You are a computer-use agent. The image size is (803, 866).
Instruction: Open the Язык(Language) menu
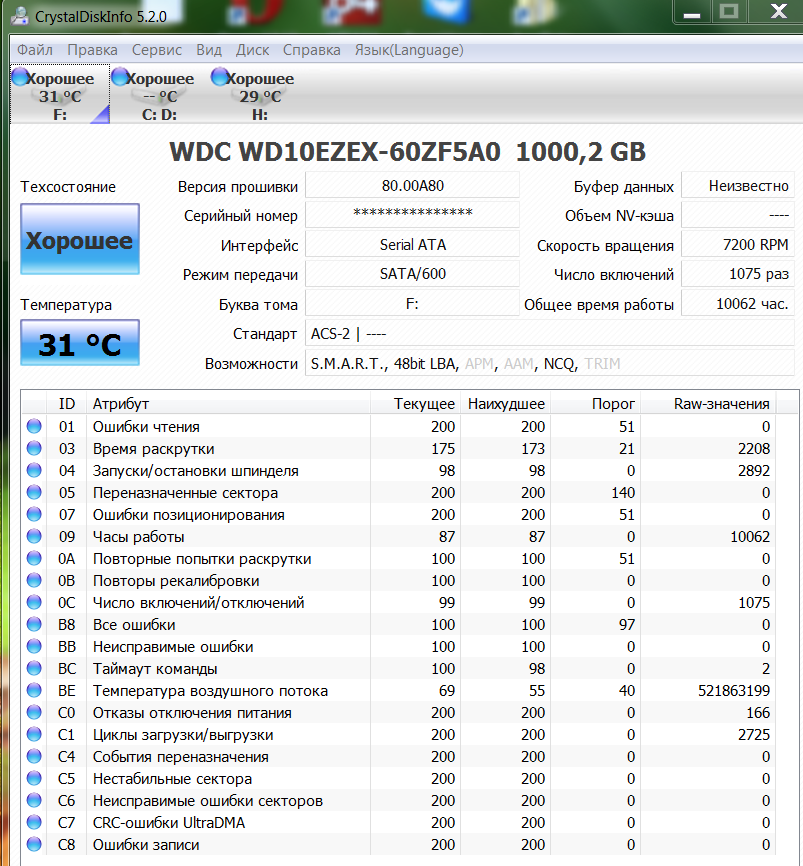[x=409, y=50]
